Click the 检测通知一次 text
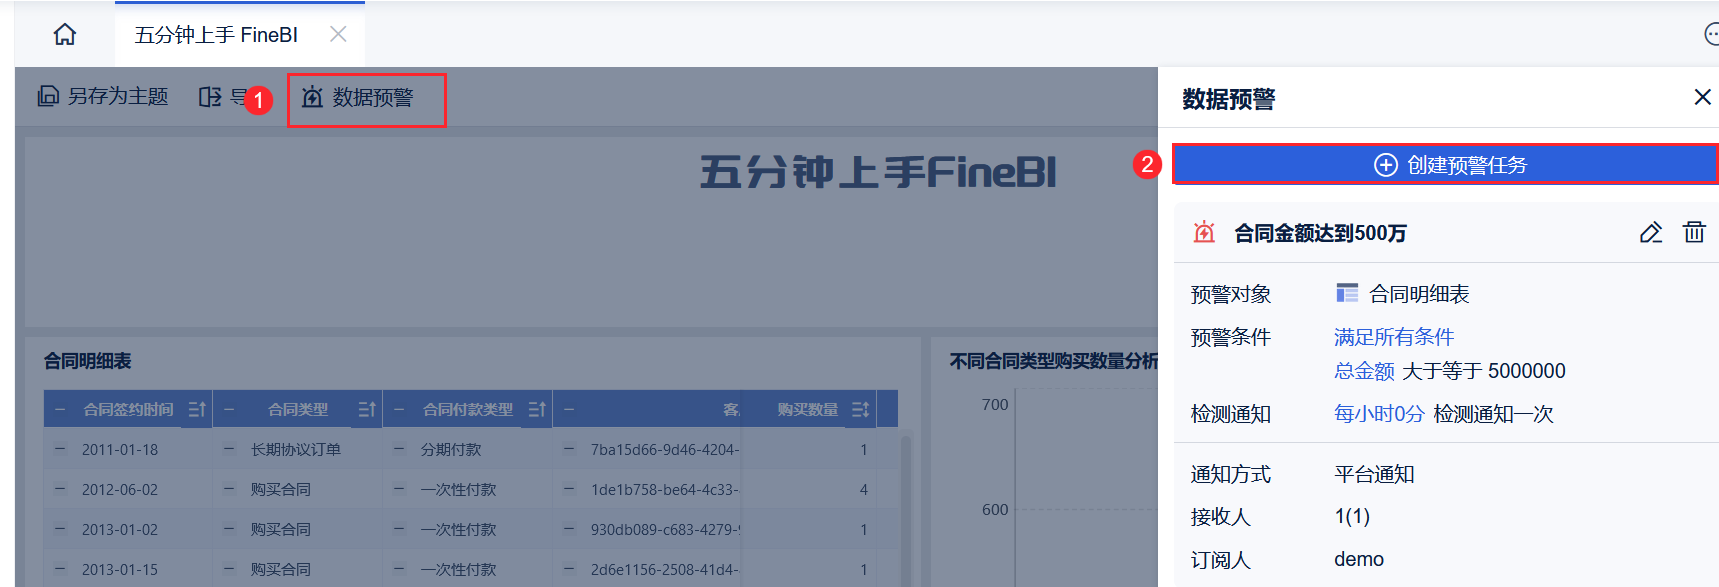The width and height of the screenshot is (1719, 587). (1494, 414)
